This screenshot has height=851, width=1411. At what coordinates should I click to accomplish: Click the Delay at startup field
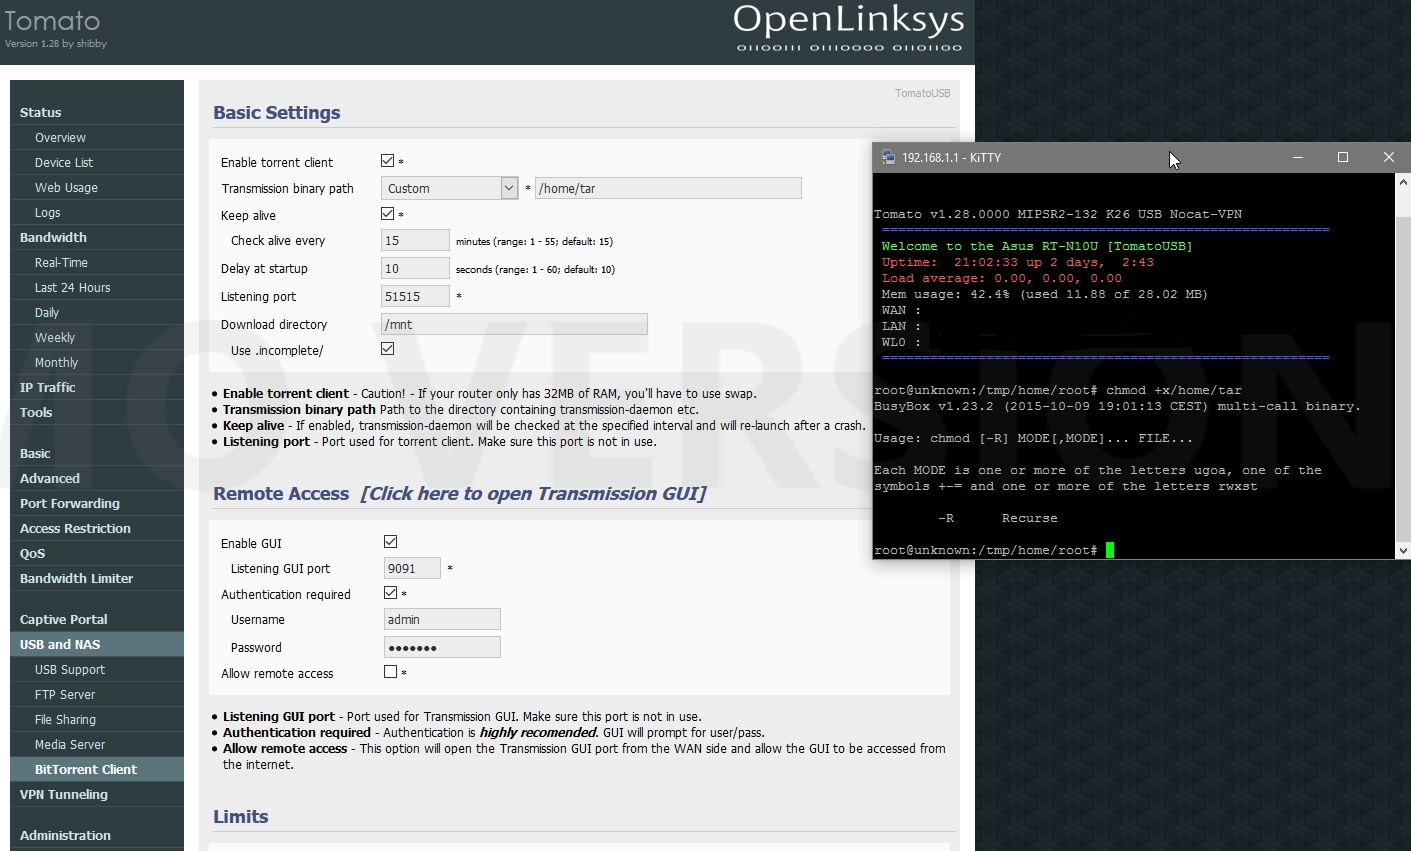tap(415, 268)
